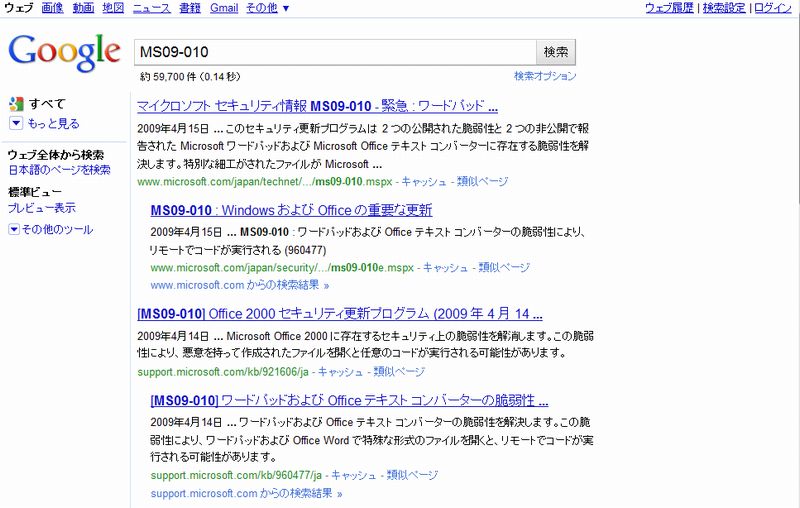The width and height of the screenshot is (800, 508).
Task: Open キャッシュ for ms09-010e.mspx result
Action: click(x=445, y=268)
